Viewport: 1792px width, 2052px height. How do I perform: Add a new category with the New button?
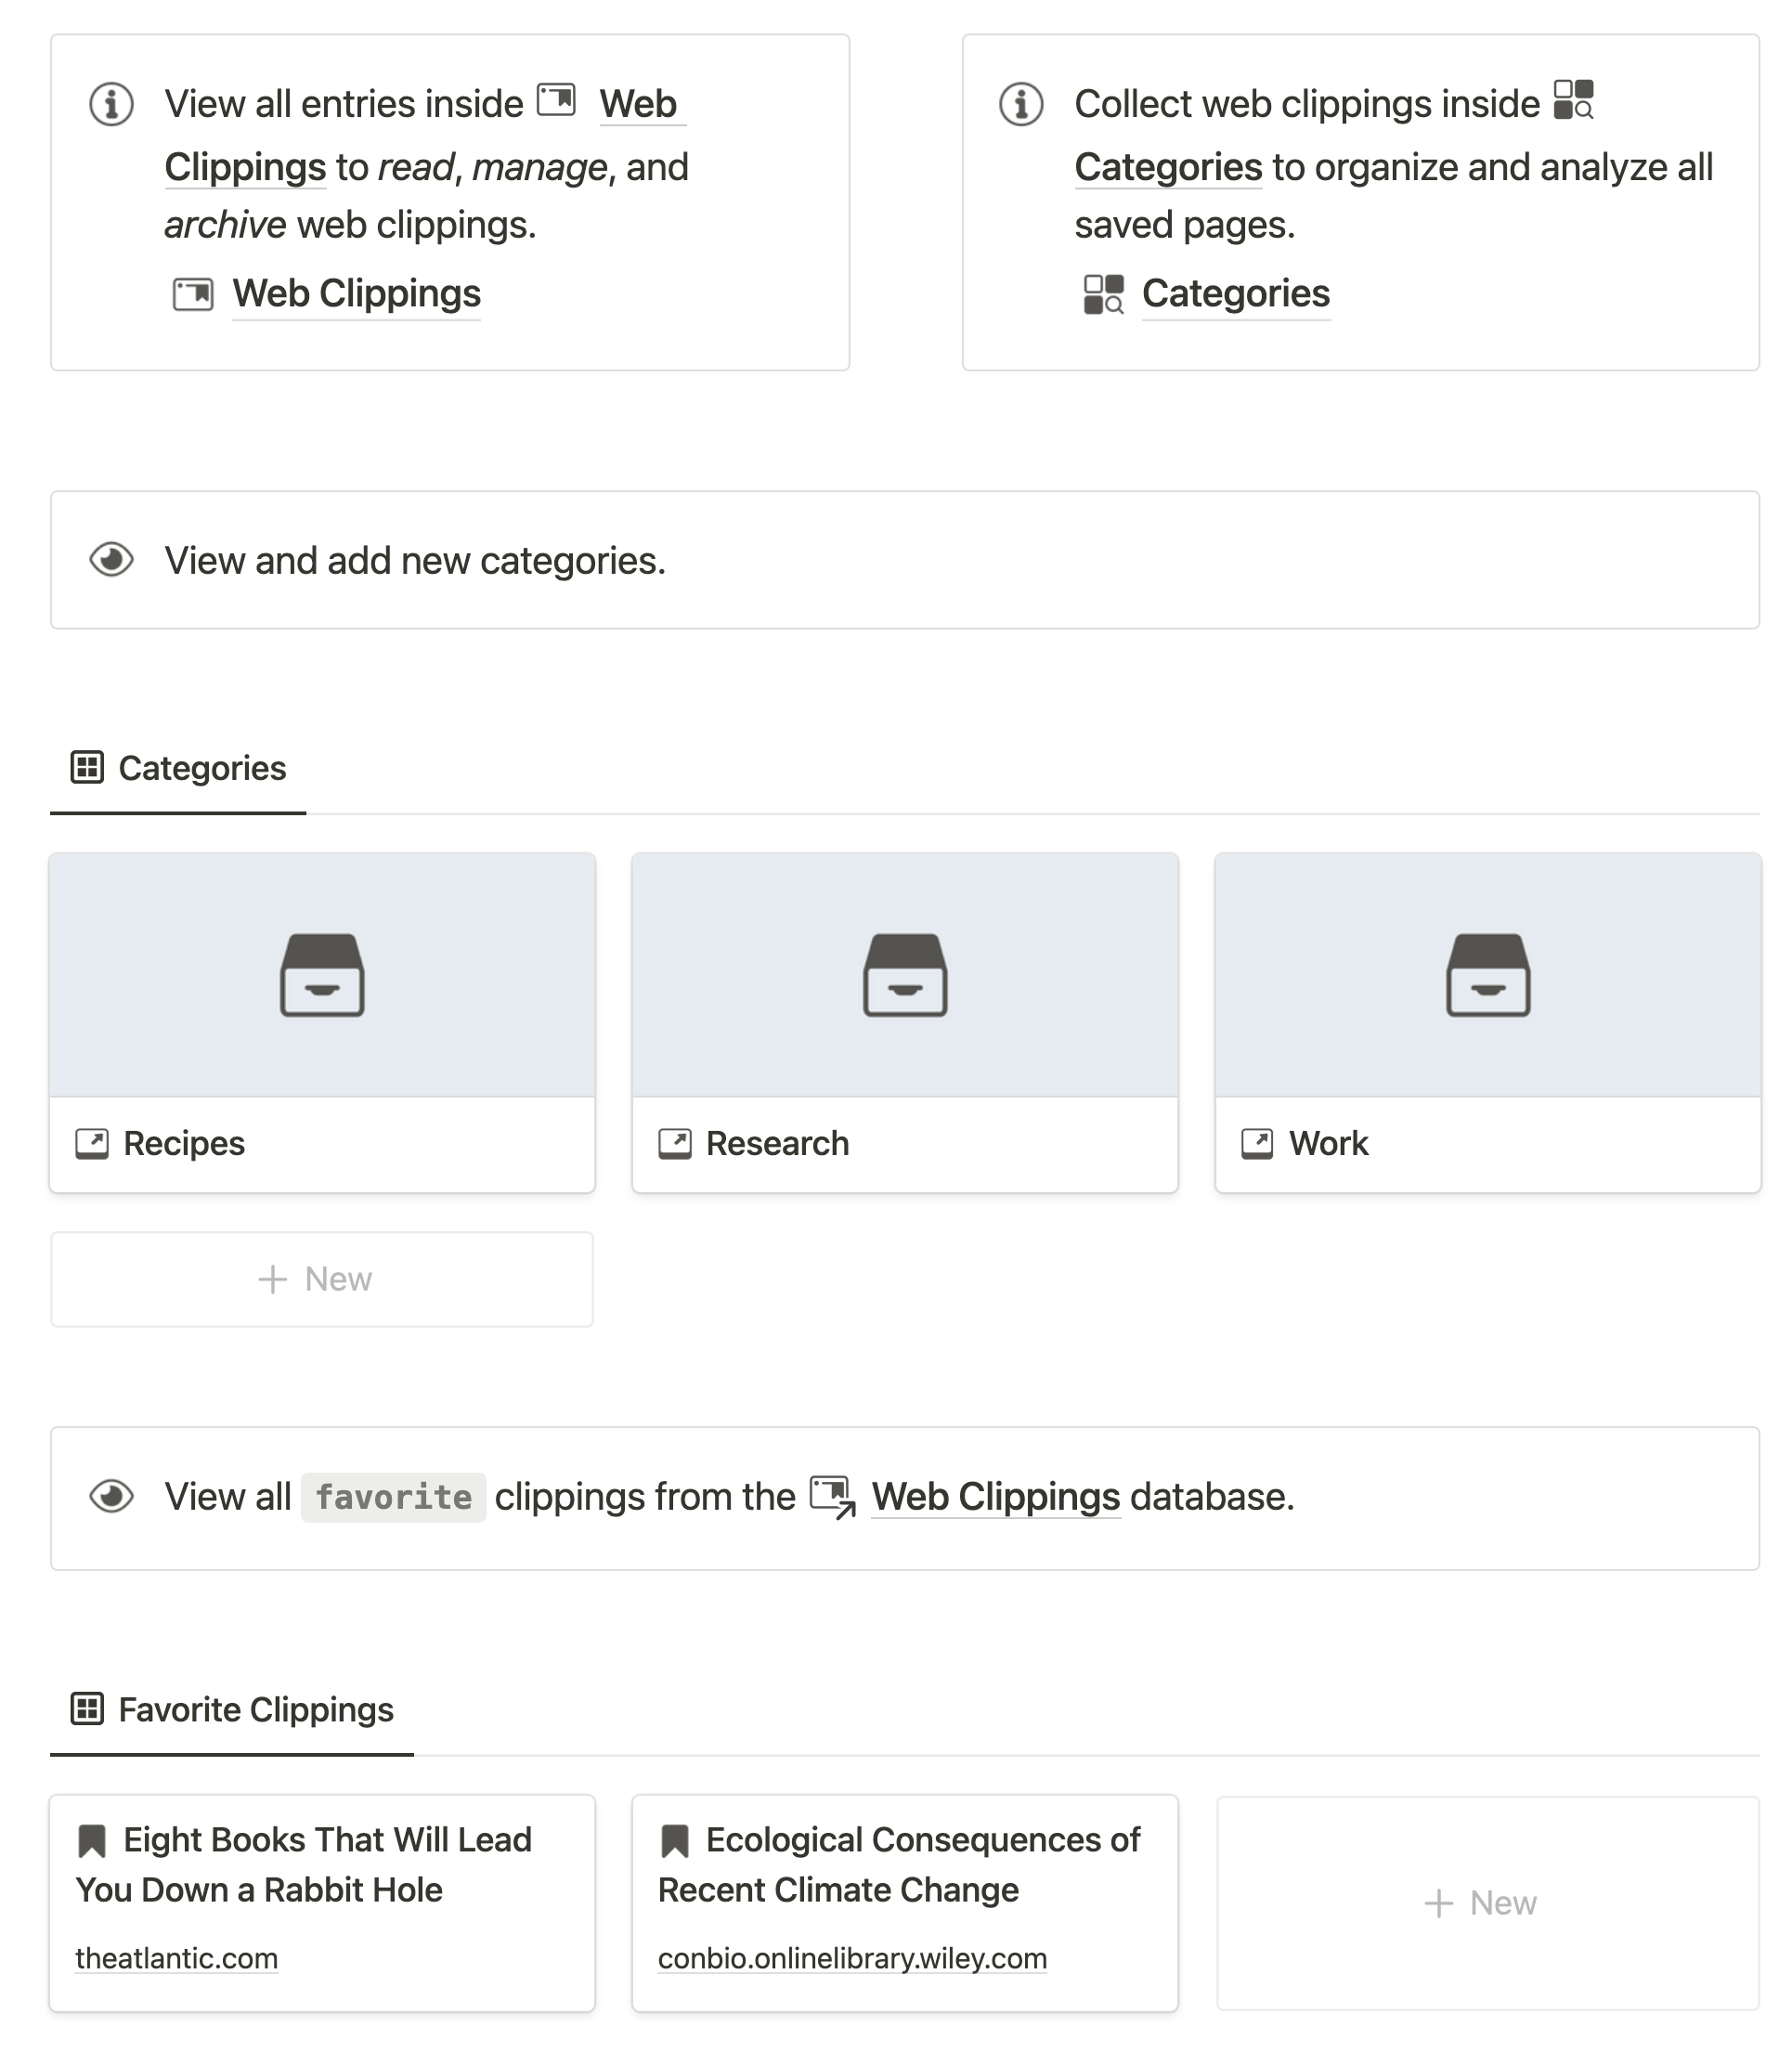tap(322, 1279)
